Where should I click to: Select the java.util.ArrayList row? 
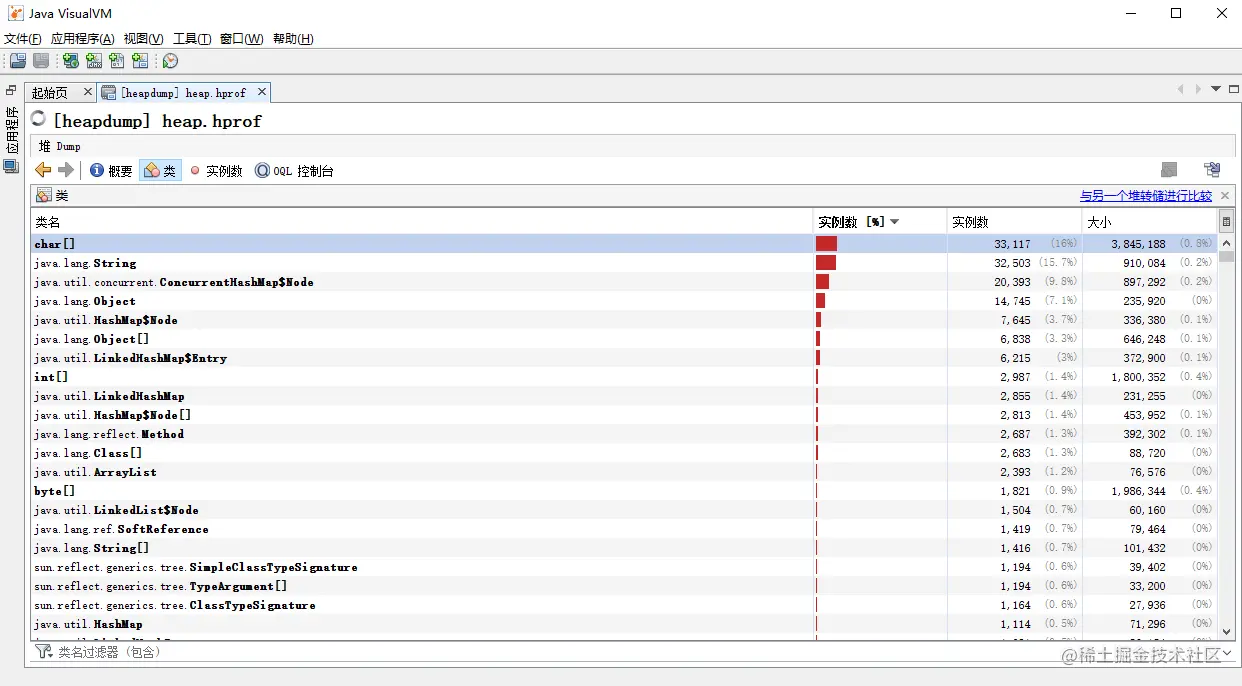pos(625,472)
